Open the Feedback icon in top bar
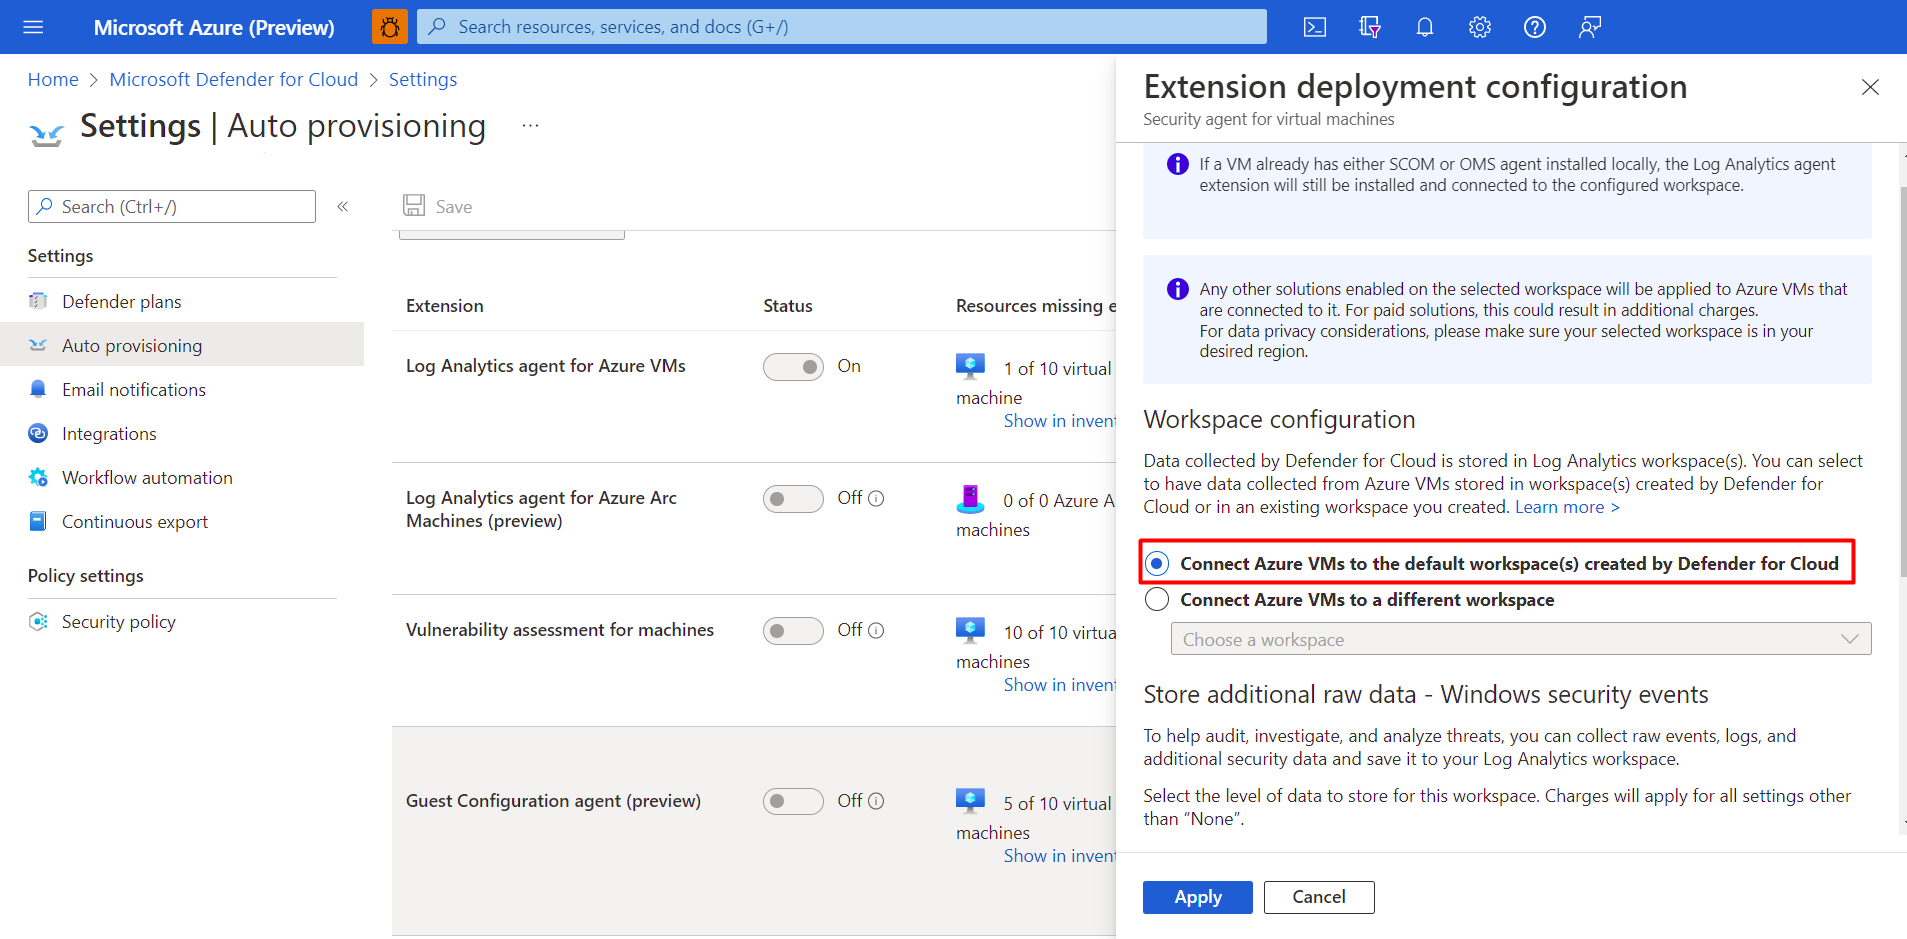The width and height of the screenshot is (1907, 939). (x=1590, y=27)
